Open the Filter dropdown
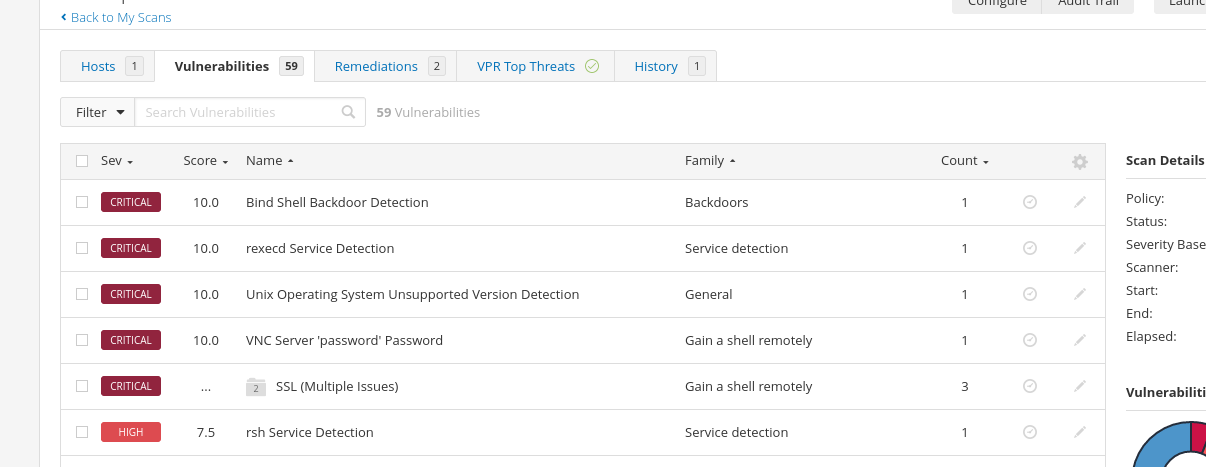 click(98, 112)
